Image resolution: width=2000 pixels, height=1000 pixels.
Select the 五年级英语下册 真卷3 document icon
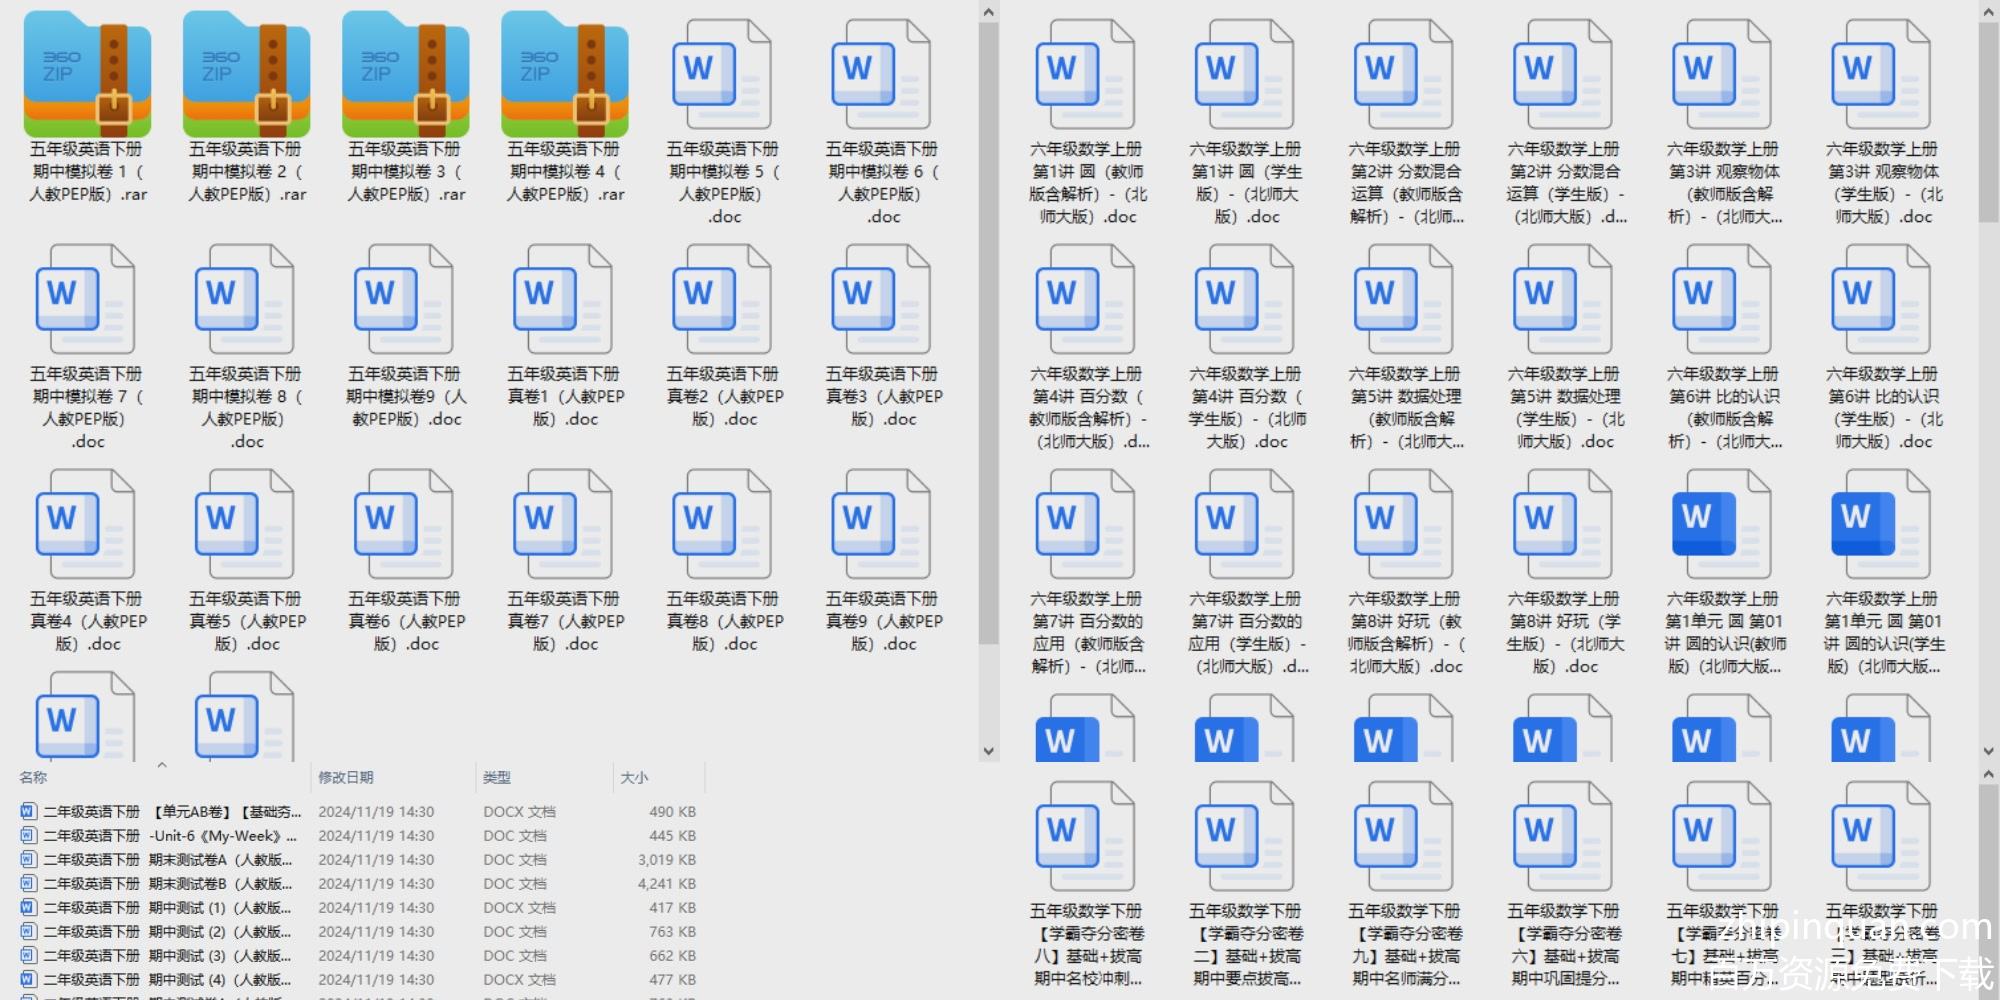[x=881, y=300]
